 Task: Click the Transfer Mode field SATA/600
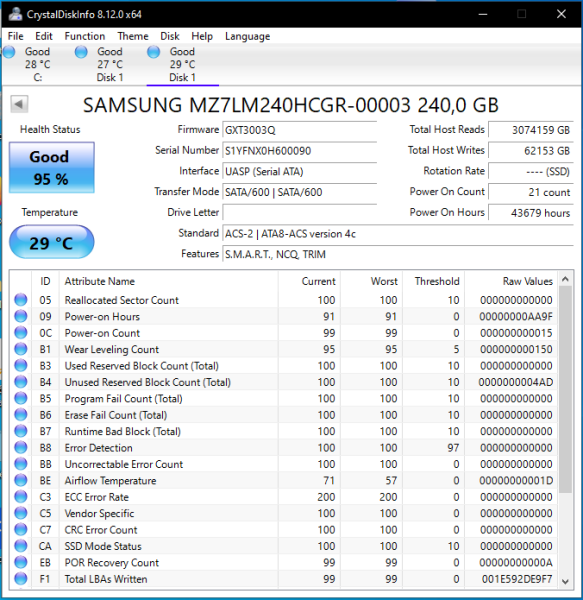(300, 192)
